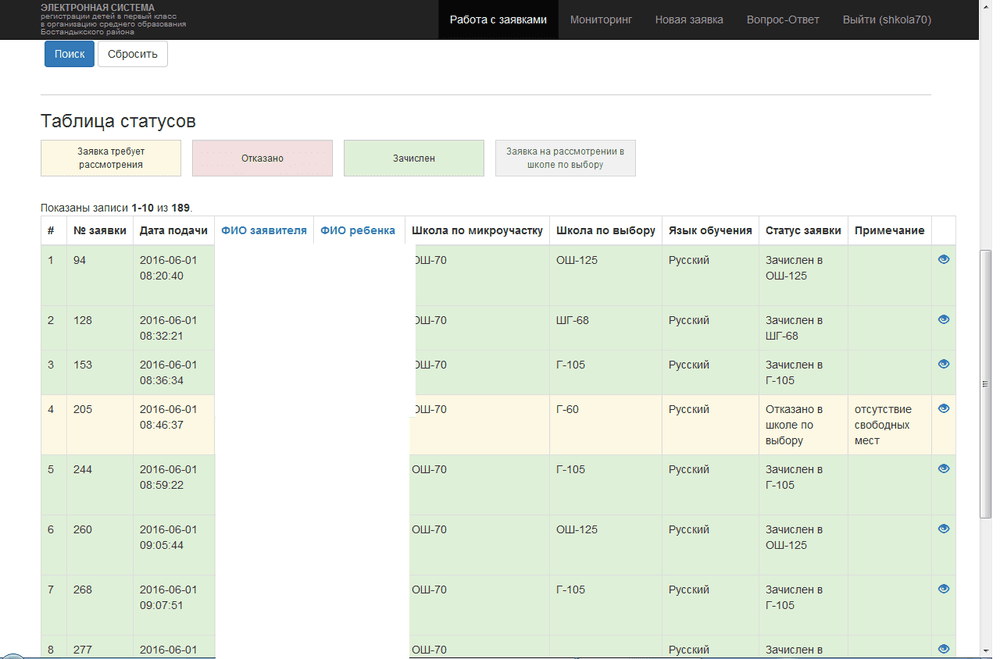Sort table by ФИО заявителя

[263, 230]
